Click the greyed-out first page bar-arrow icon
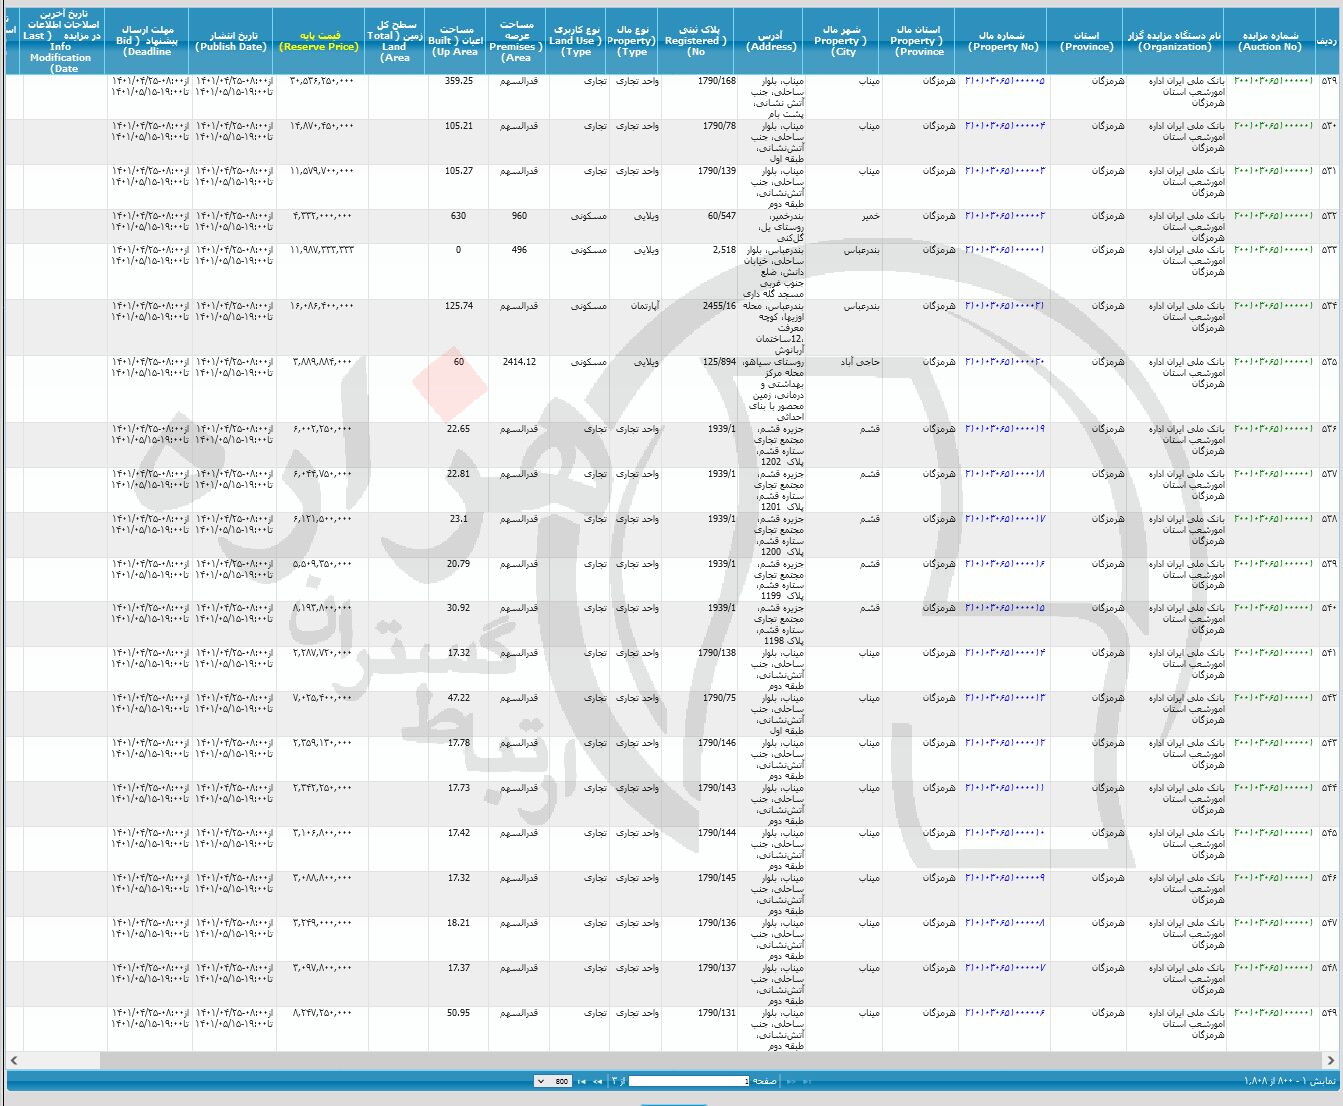Viewport: 1343px width, 1106px height. [x=806, y=1081]
